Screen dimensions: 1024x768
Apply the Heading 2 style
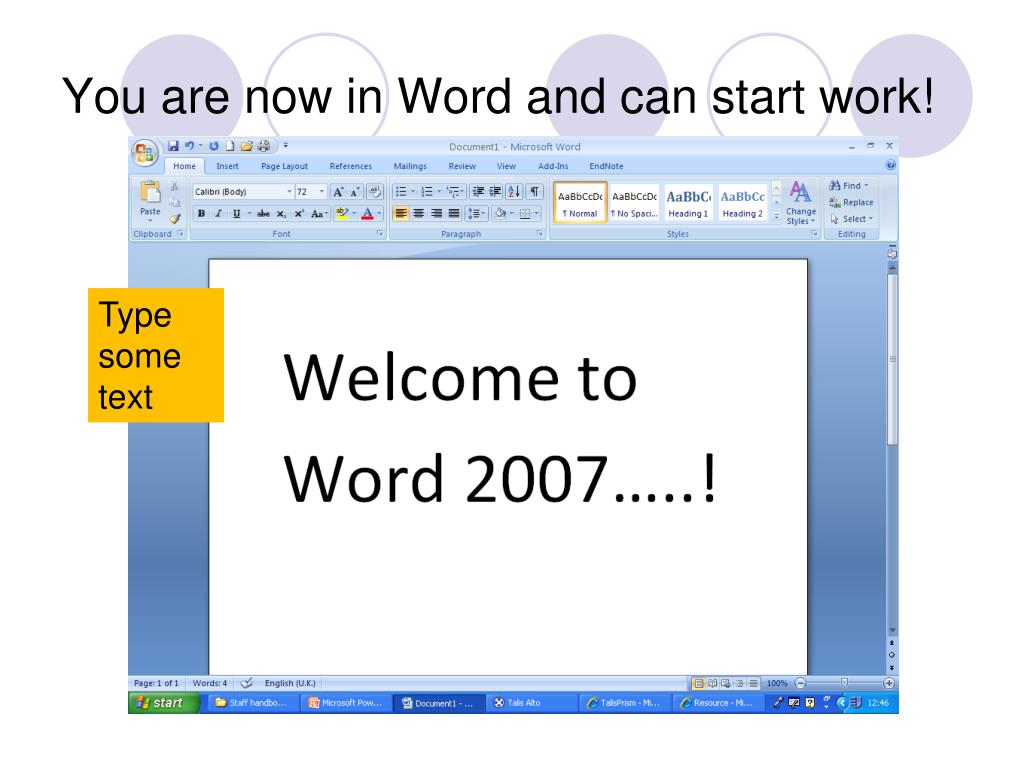tap(743, 203)
